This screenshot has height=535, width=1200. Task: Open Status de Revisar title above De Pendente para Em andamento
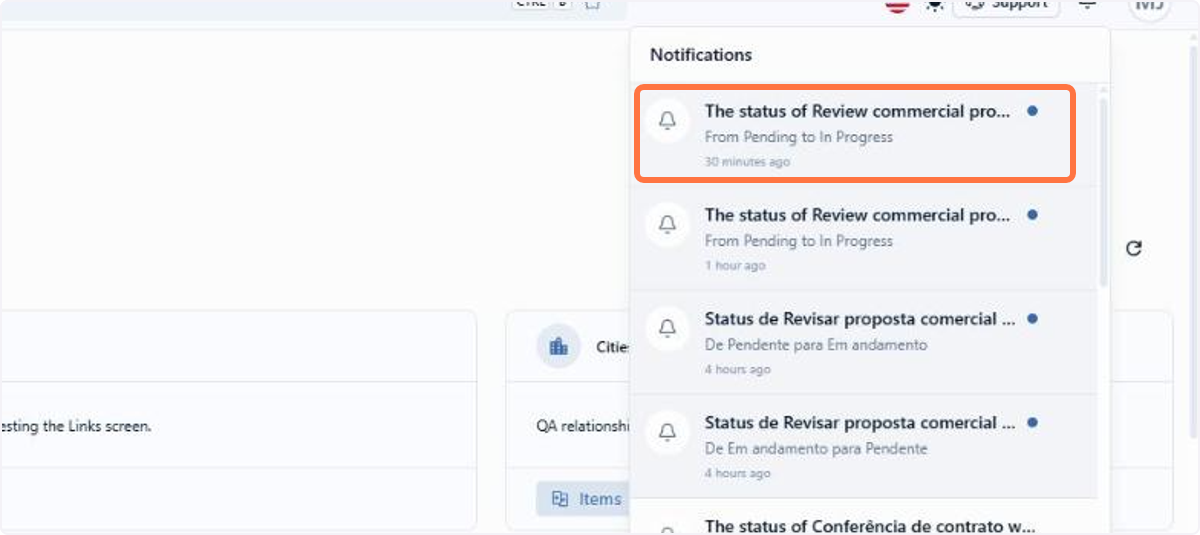(860, 319)
